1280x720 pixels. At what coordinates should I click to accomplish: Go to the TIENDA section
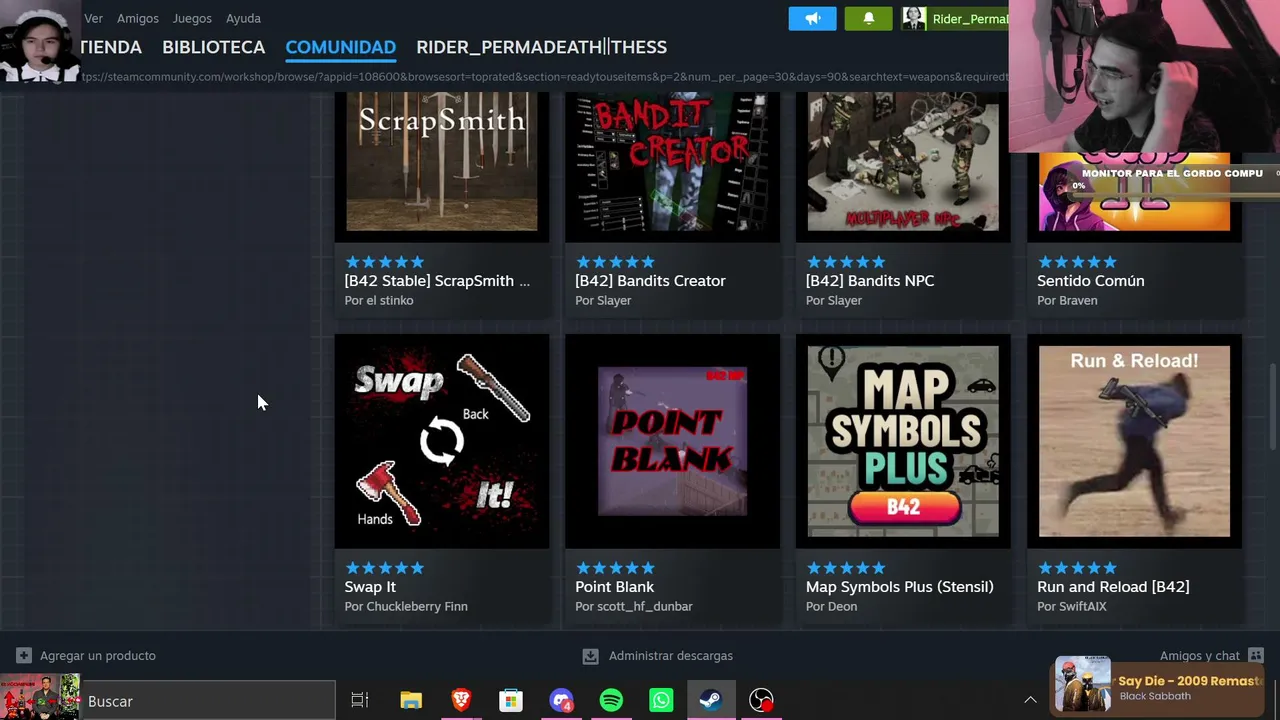point(111,47)
